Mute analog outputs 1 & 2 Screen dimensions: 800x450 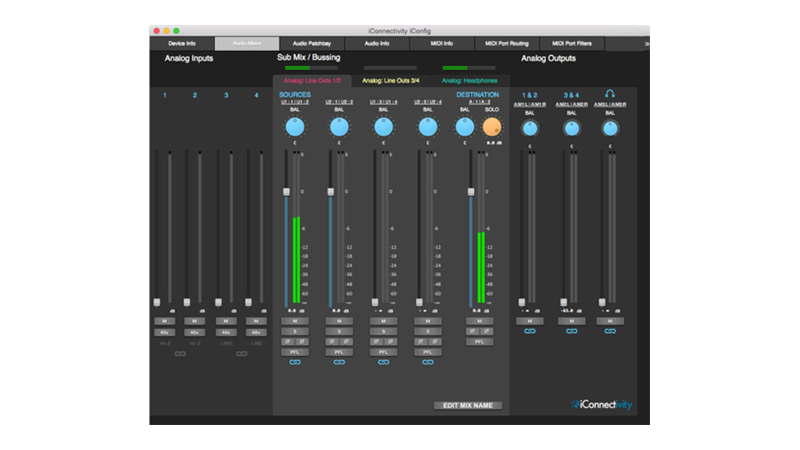[530, 321]
